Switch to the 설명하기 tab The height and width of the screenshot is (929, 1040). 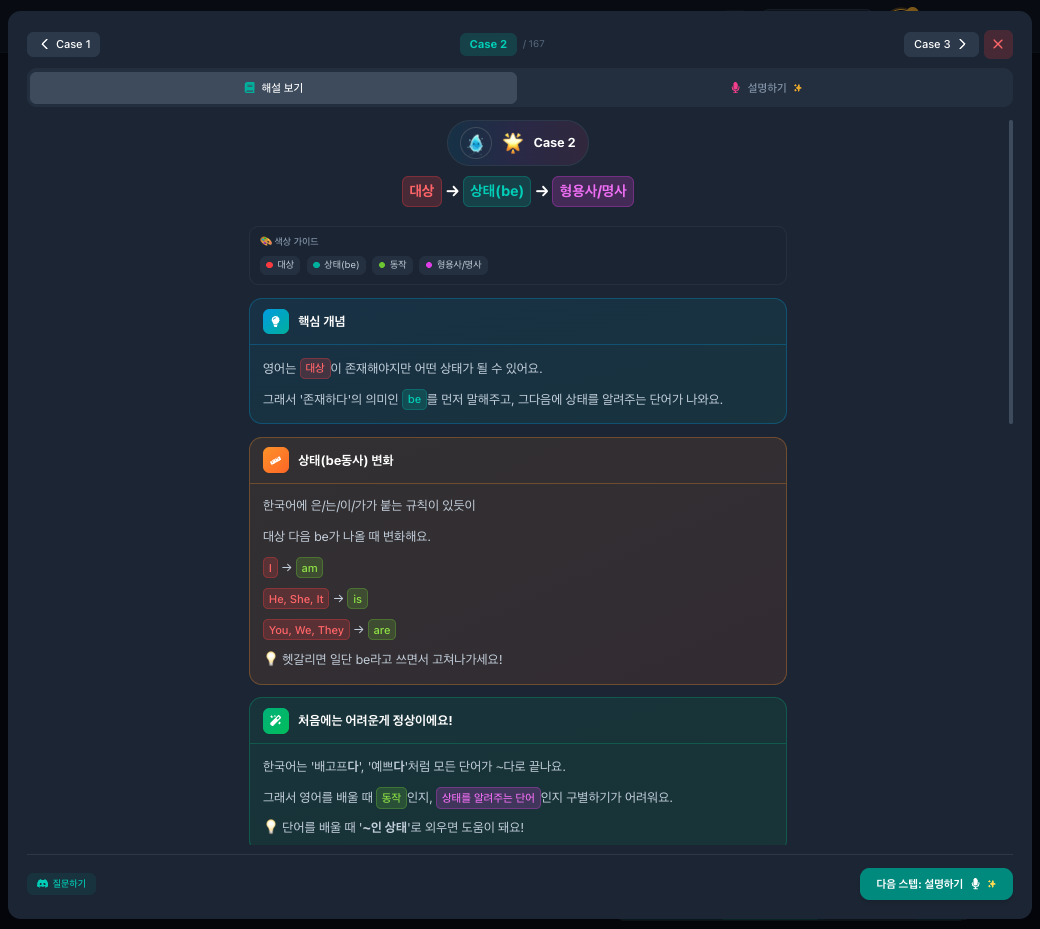click(765, 88)
